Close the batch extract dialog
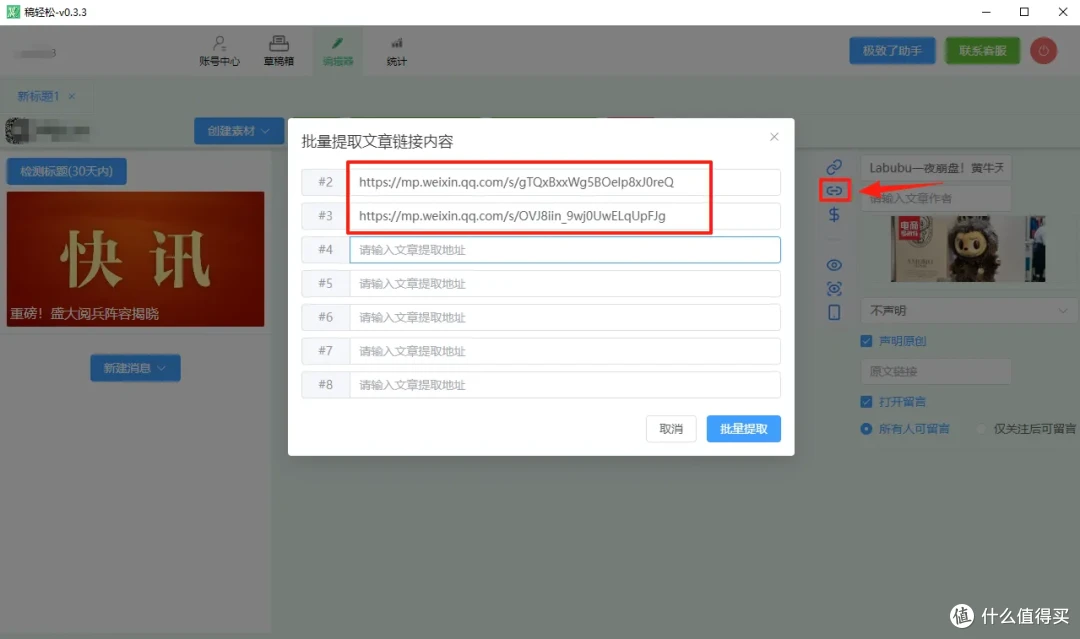 coord(774,137)
